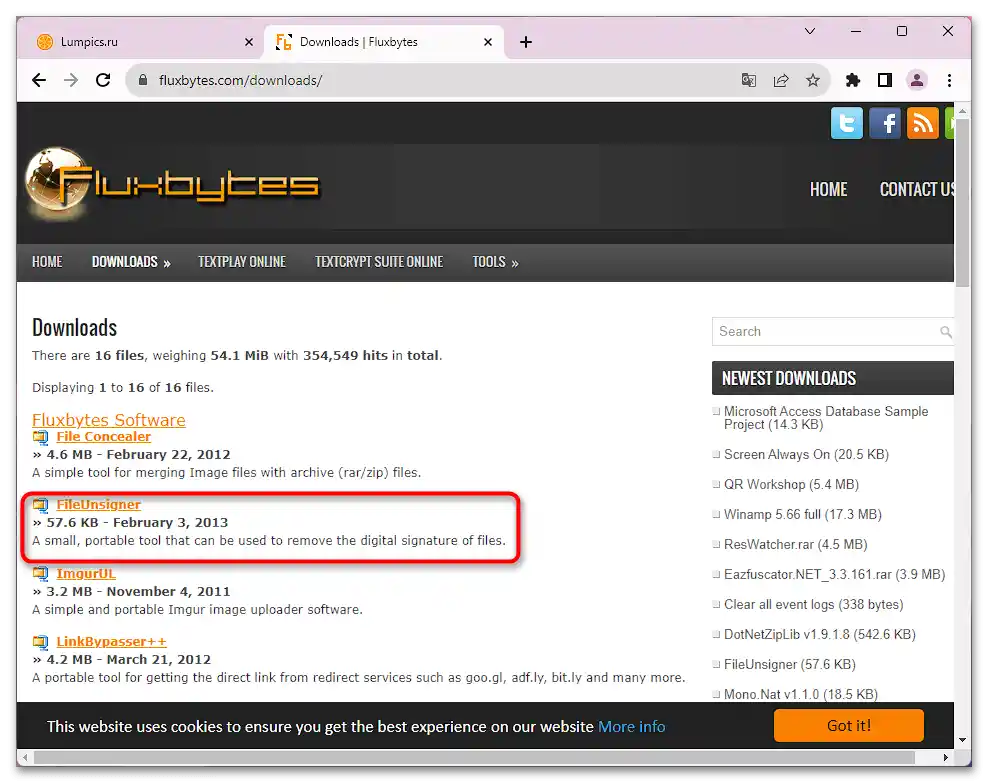The image size is (988, 783).
Task: Open TEXTPLAY ONLINE menu item
Action: coord(242,262)
